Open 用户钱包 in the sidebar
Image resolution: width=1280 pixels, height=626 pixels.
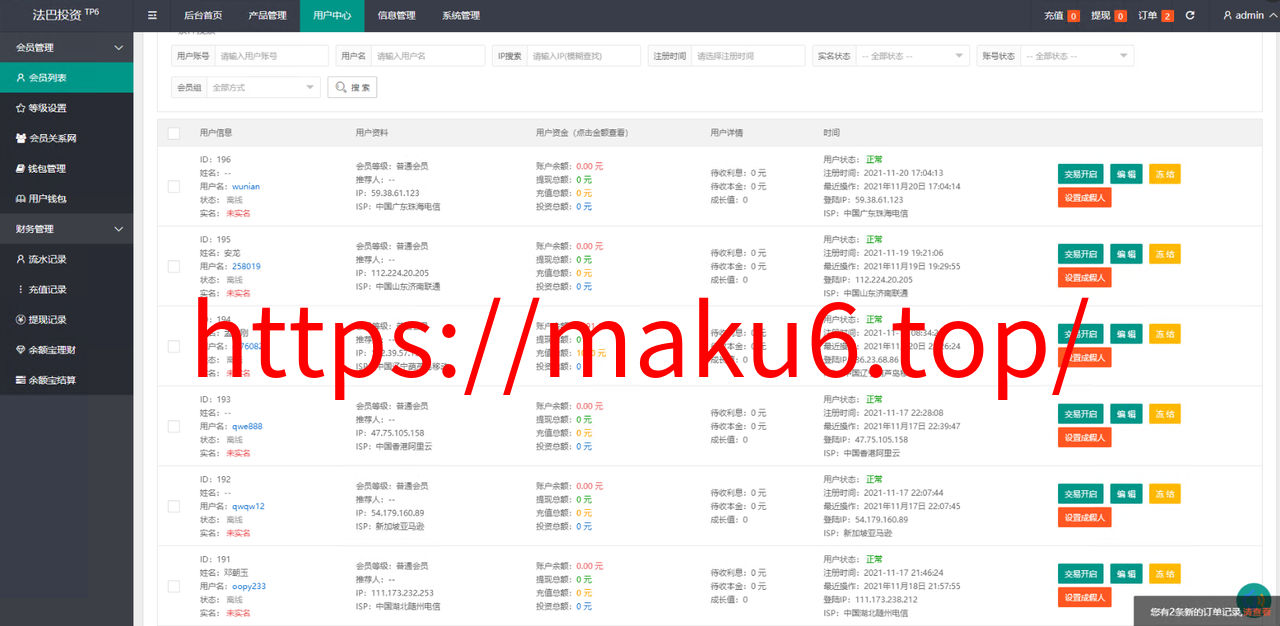point(66,199)
